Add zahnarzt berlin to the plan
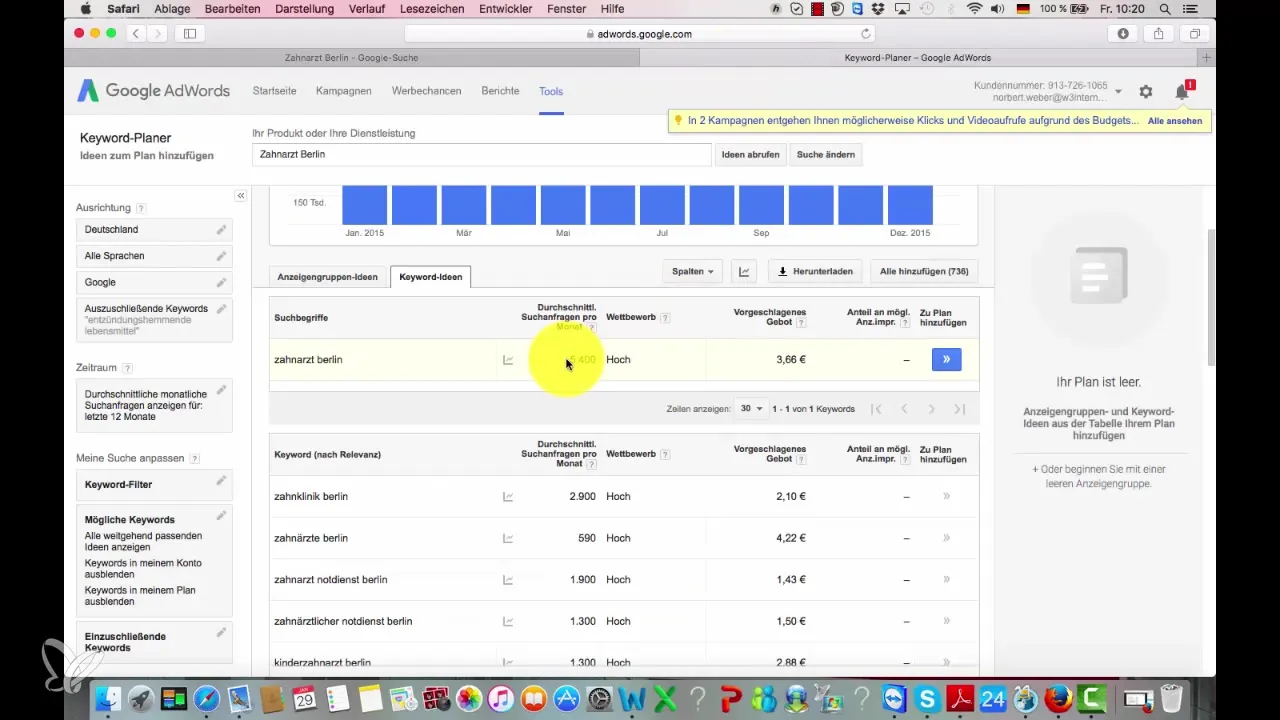1280x720 pixels. (x=946, y=359)
